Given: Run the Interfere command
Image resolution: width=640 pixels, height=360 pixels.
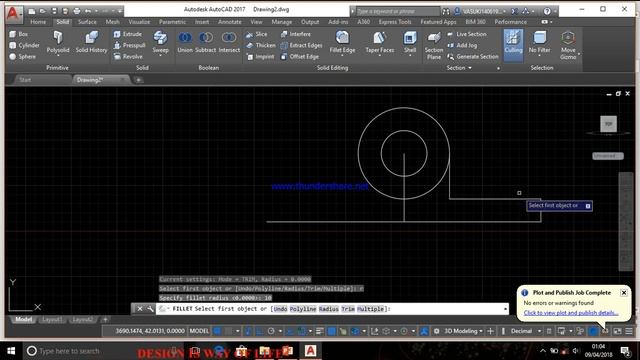Looking at the screenshot, I should point(296,34).
